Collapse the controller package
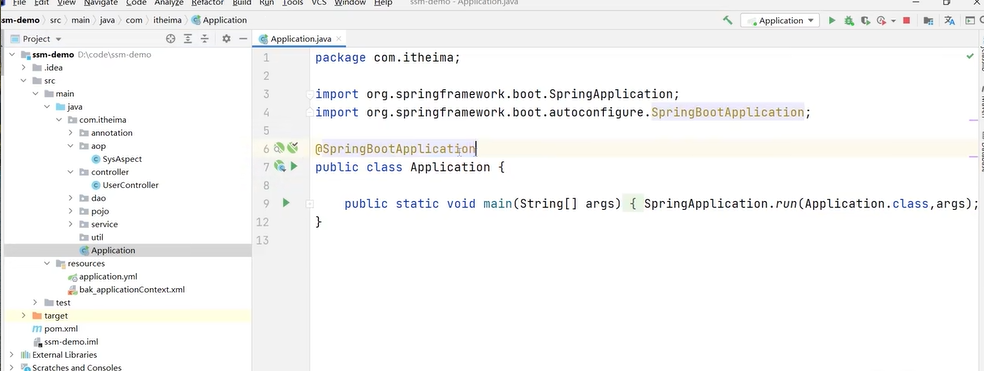984x371 pixels. 71,172
